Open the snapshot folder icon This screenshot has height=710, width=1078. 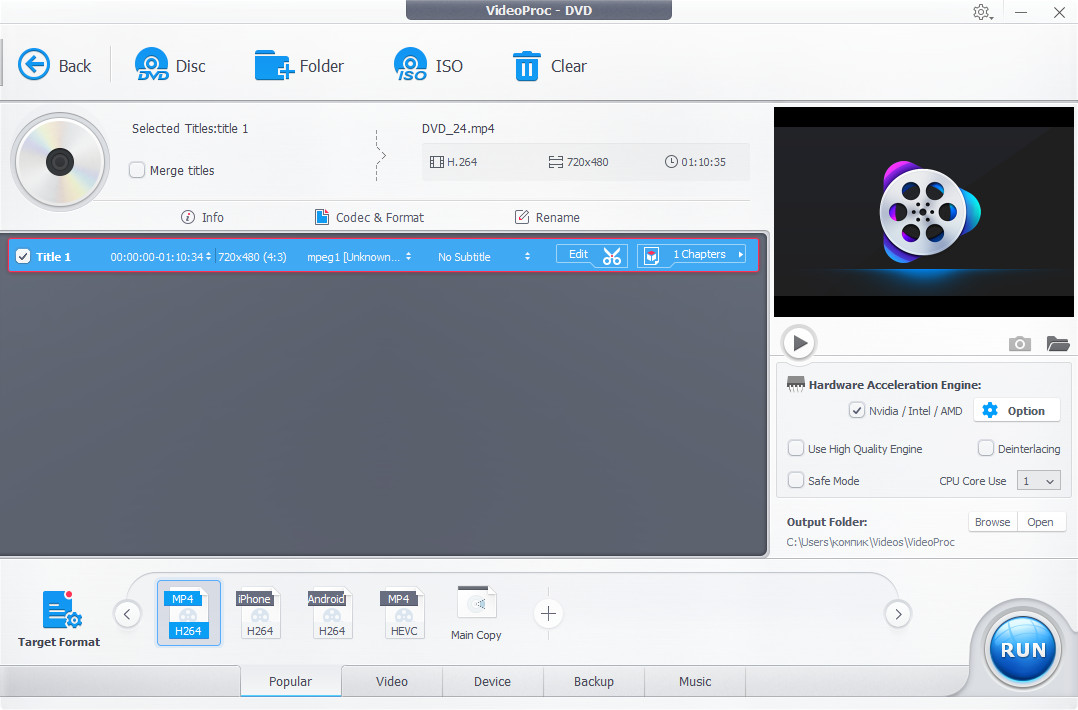tap(1057, 343)
